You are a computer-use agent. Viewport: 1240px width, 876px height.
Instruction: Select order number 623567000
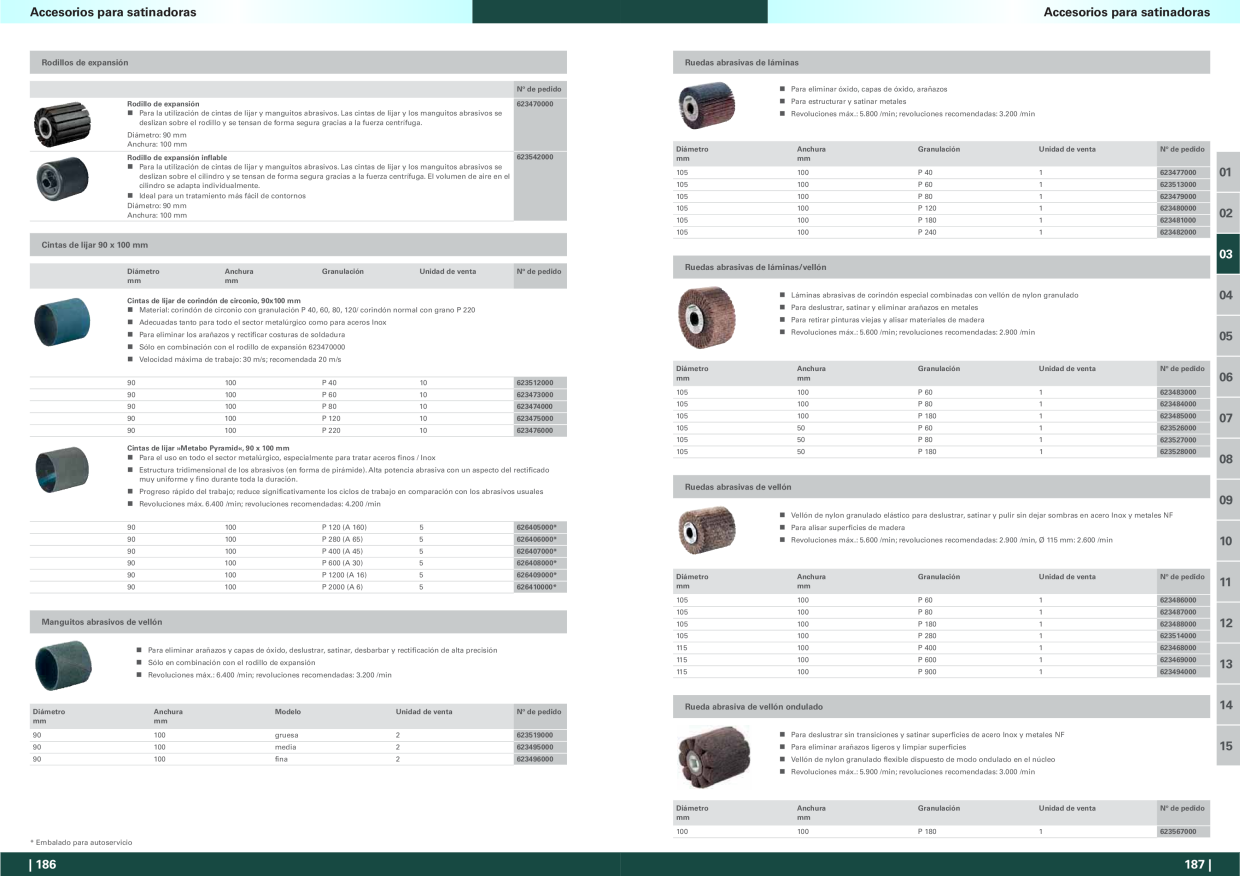(x=1178, y=832)
